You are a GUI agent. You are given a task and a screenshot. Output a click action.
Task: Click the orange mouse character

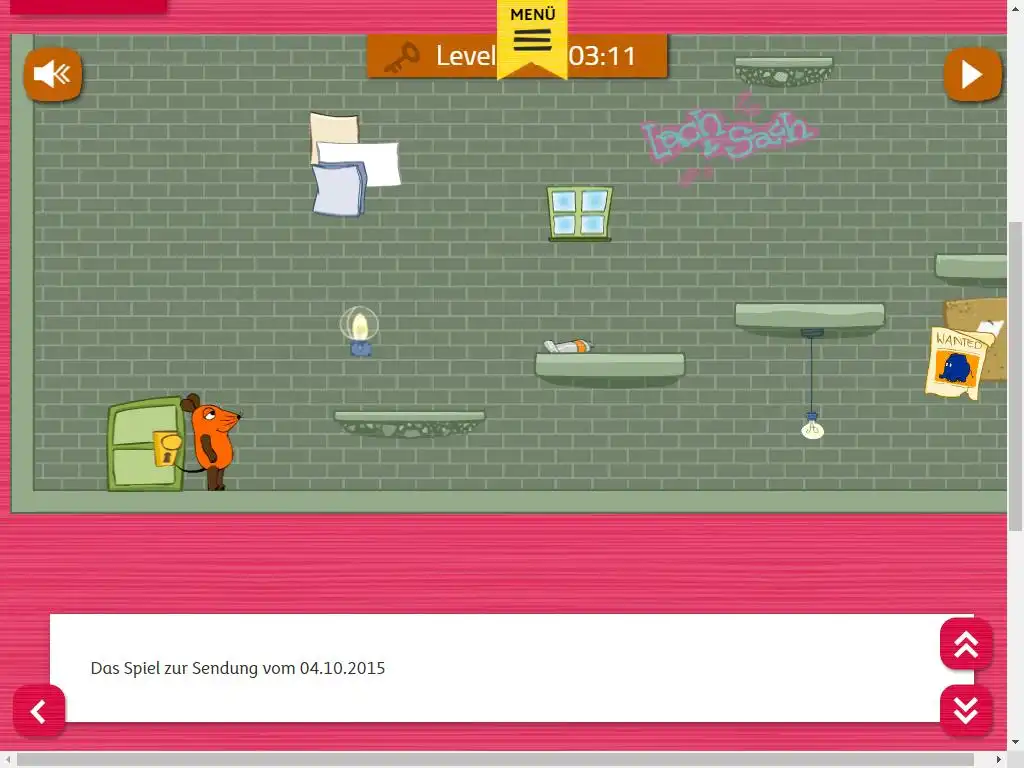(x=212, y=441)
